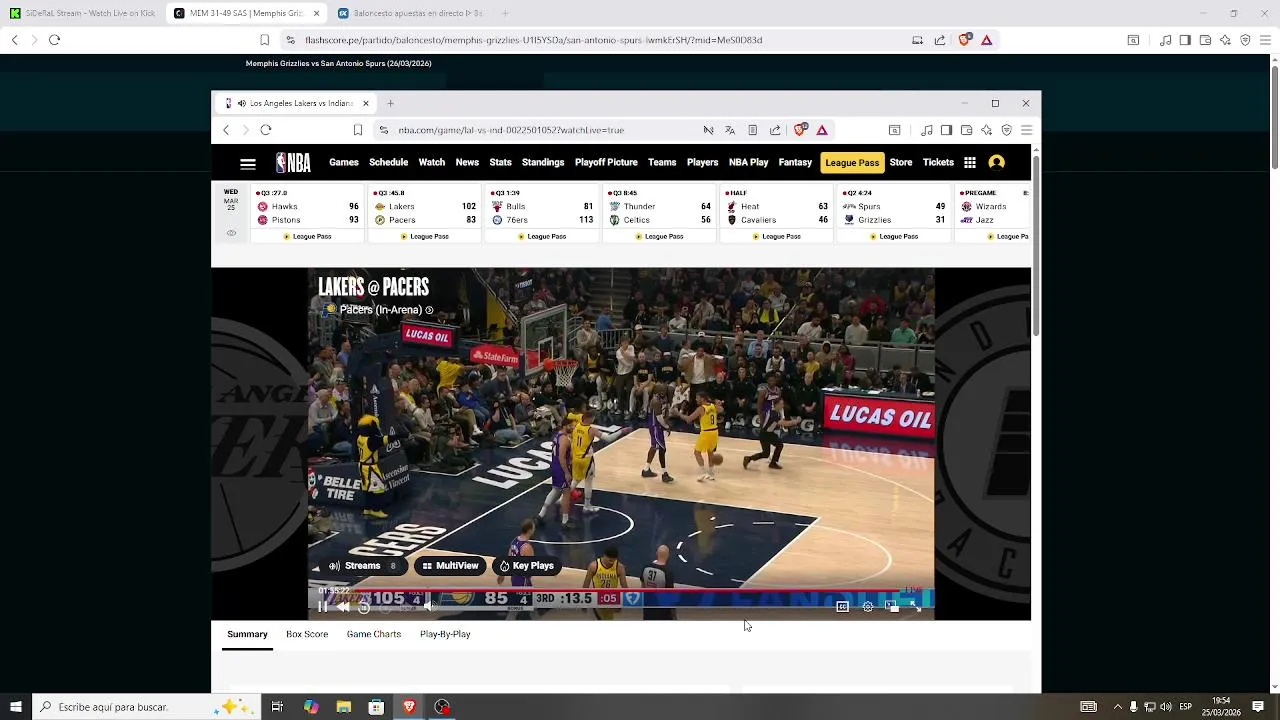Viewport: 1280px width, 720px height.
Task: Click Brave Shields icon in inner nba.com window
Action: point(800,130)
